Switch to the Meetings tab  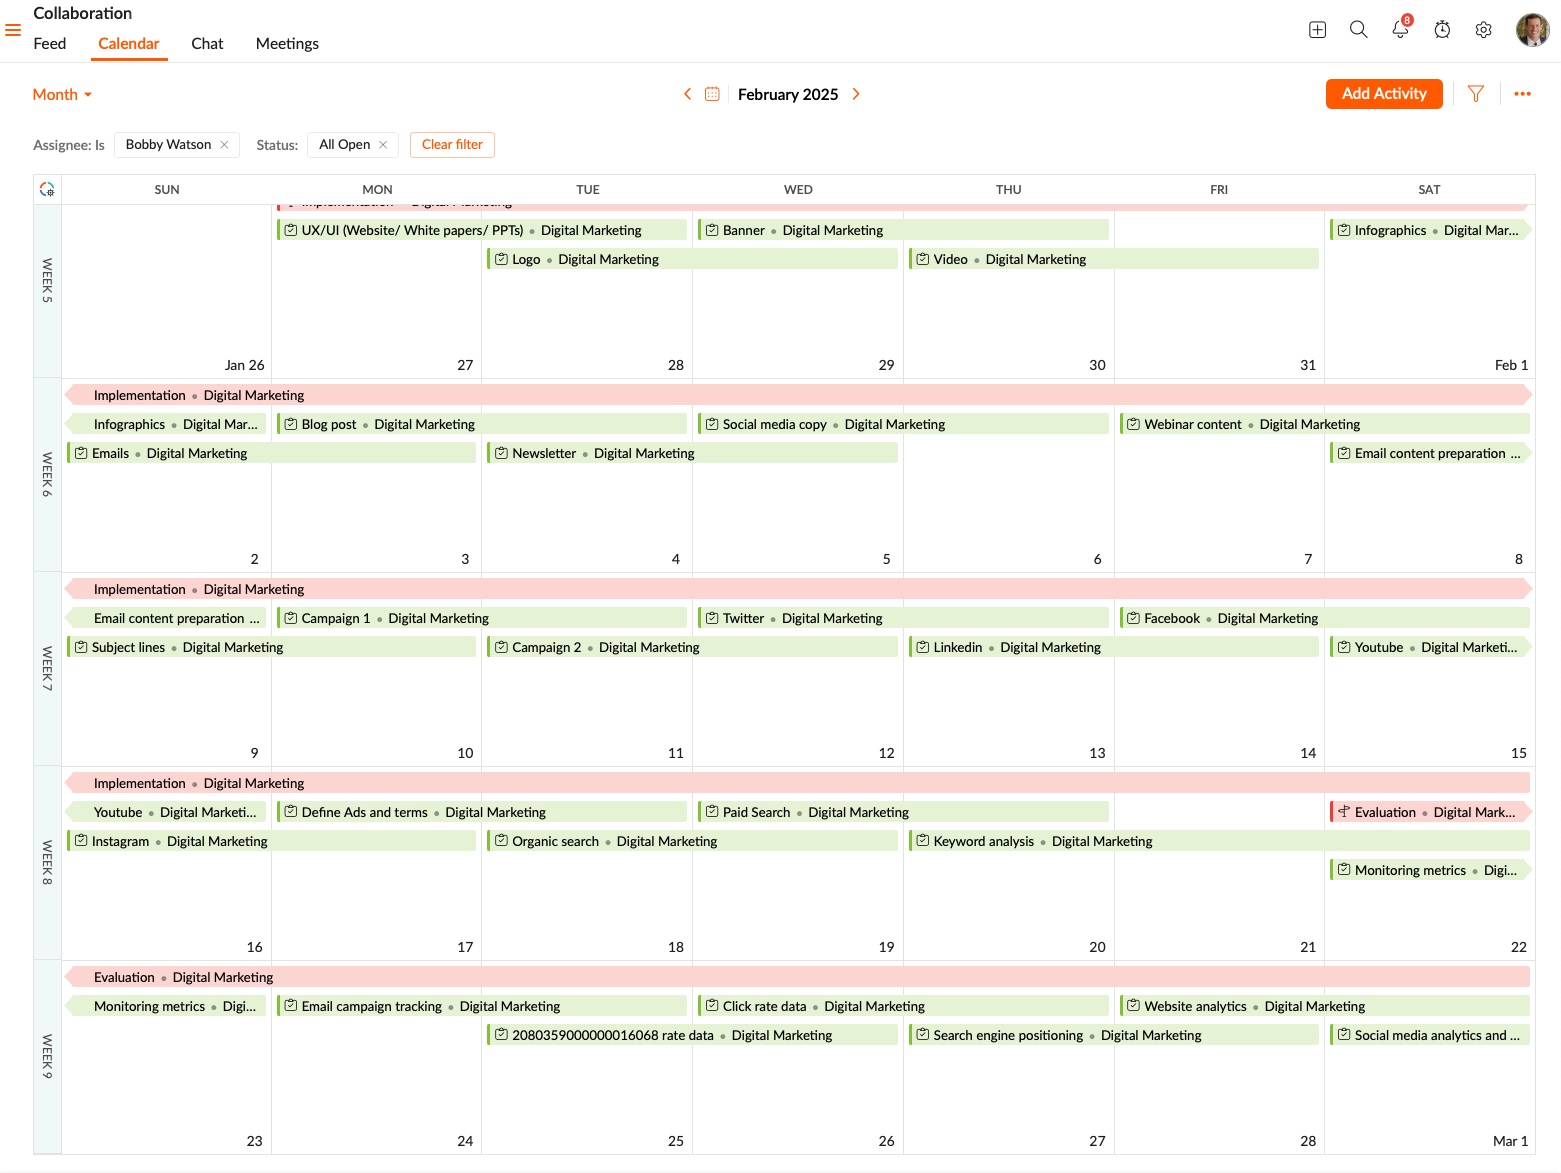287,43
